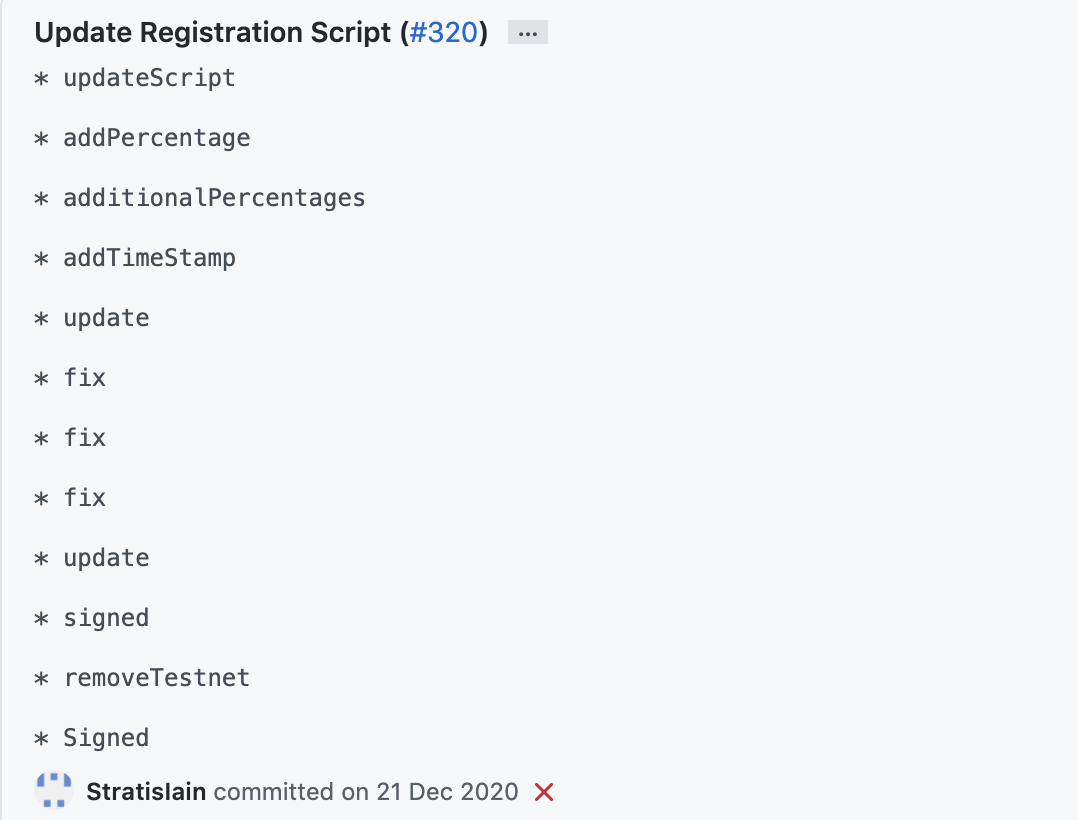Click the updateScript message line
Viewport: 1078px width, 820px height.
[x=149, y=78]
